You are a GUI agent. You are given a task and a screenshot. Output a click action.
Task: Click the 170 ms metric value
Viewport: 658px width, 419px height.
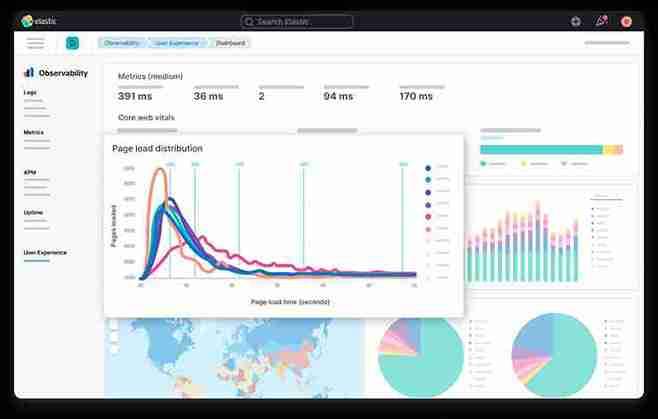pyautogui.click(x=416, y=96)
